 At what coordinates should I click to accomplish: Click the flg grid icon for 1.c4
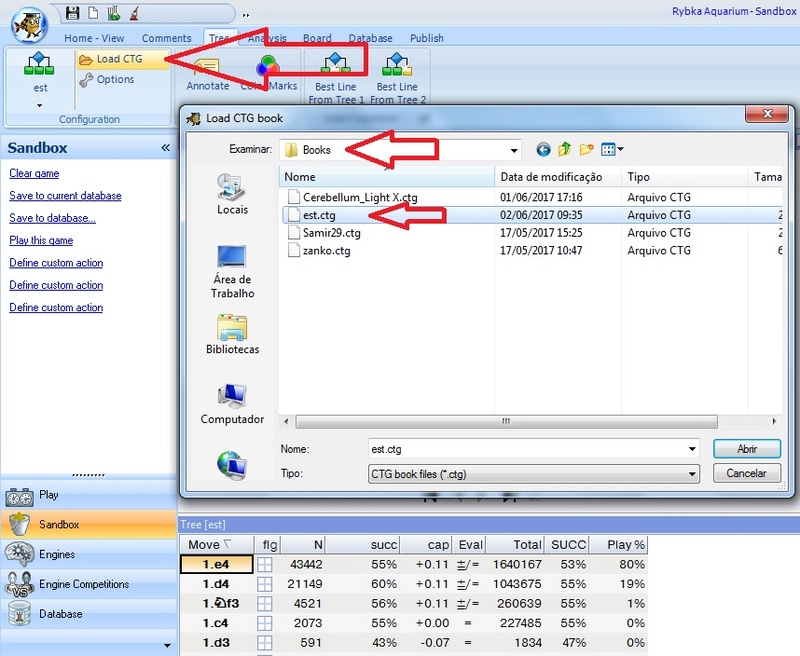click(x=264, y=623)
